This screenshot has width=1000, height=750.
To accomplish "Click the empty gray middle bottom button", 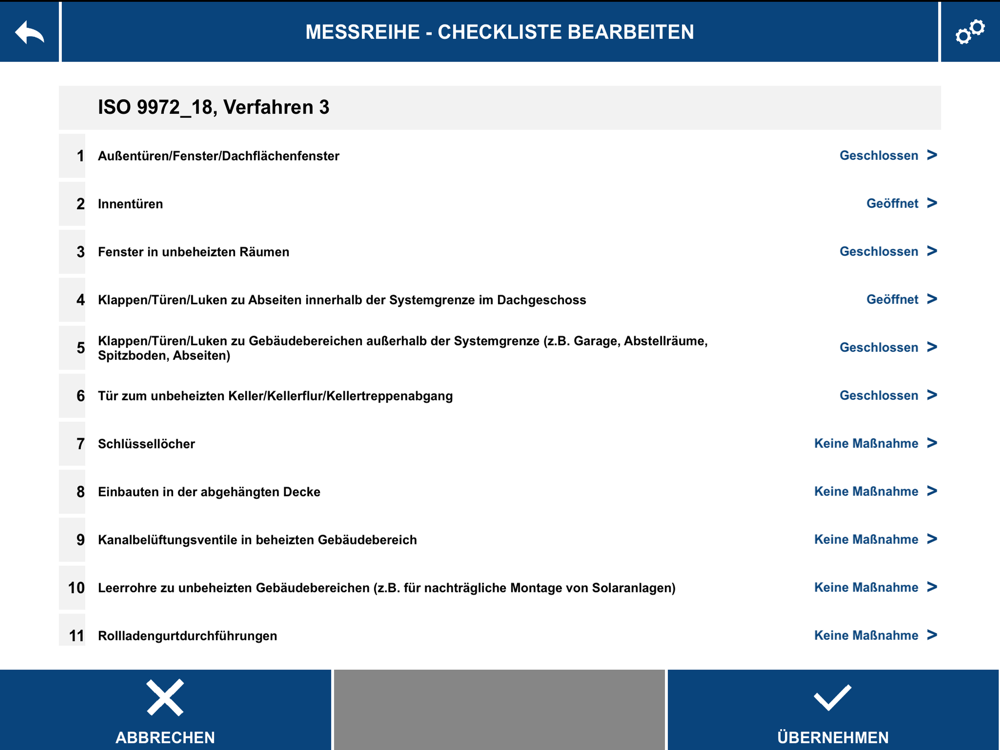I will [499, 710].
